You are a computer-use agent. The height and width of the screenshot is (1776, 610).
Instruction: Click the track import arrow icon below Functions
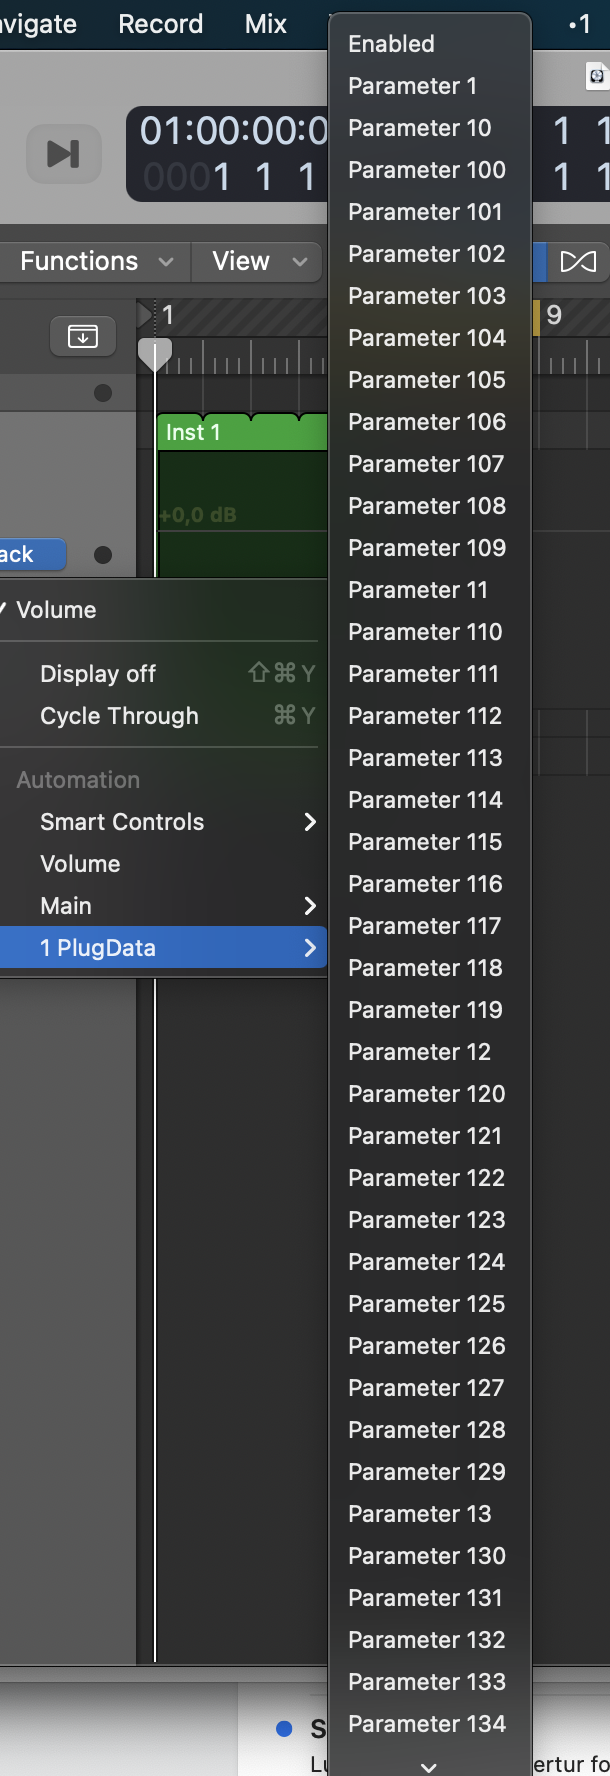click(82, 337)
